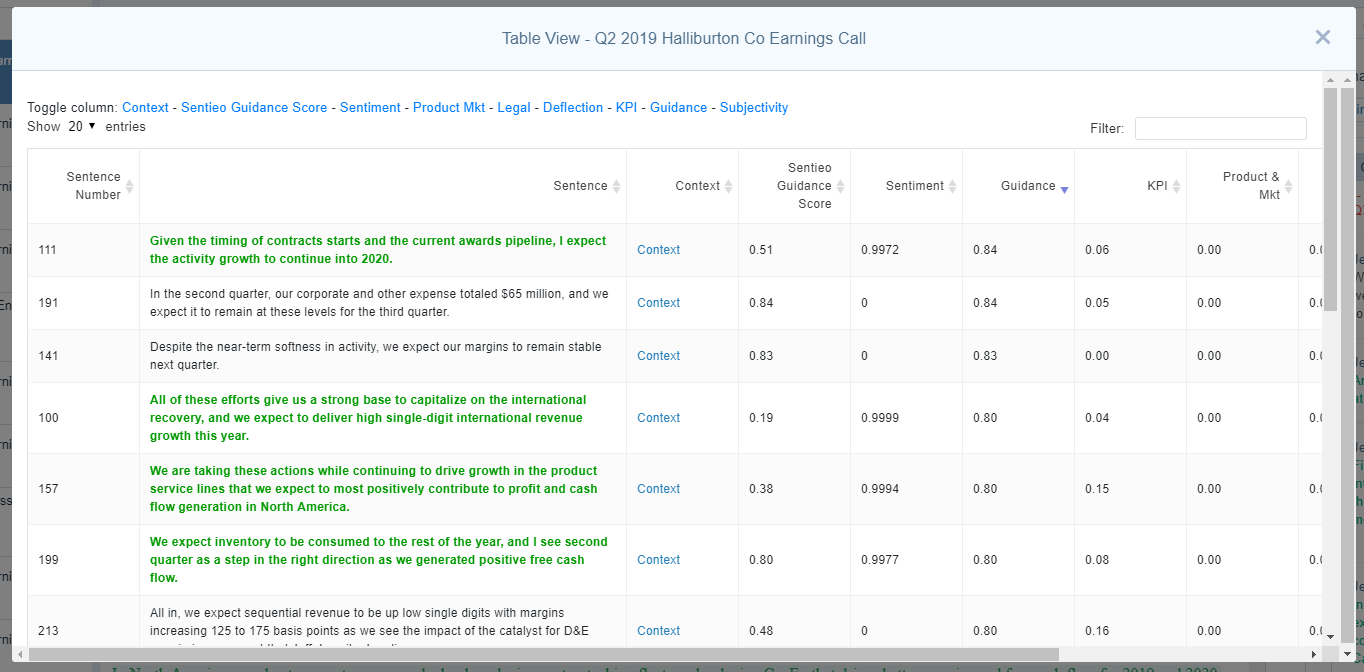This screenshot has height=672, width=1364.
Task: Toggle the KPI column in Toggle column list
Action: (x=627, y=108)
